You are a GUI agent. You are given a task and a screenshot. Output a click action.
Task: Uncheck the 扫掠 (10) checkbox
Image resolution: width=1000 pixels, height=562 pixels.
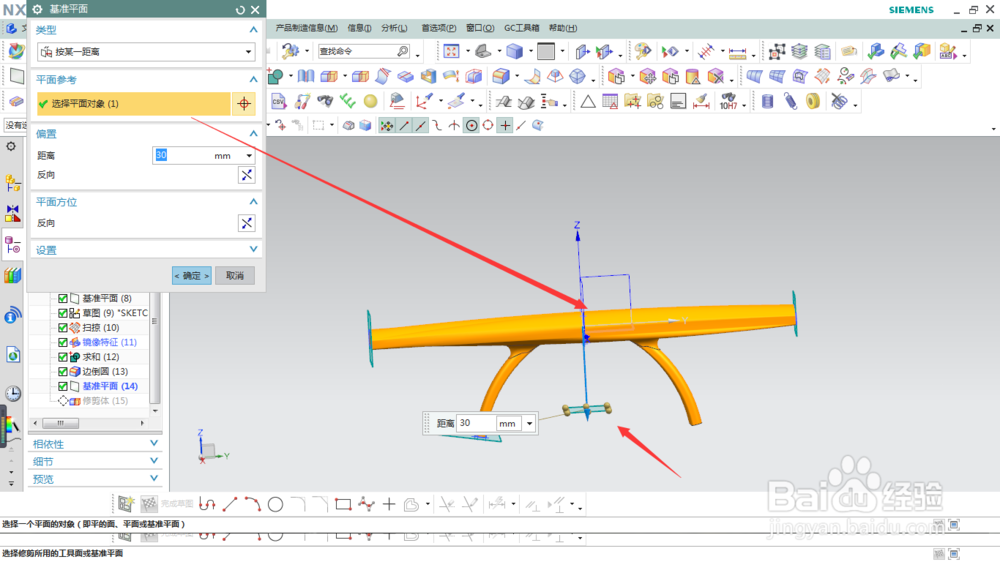(x=62, y=327)
